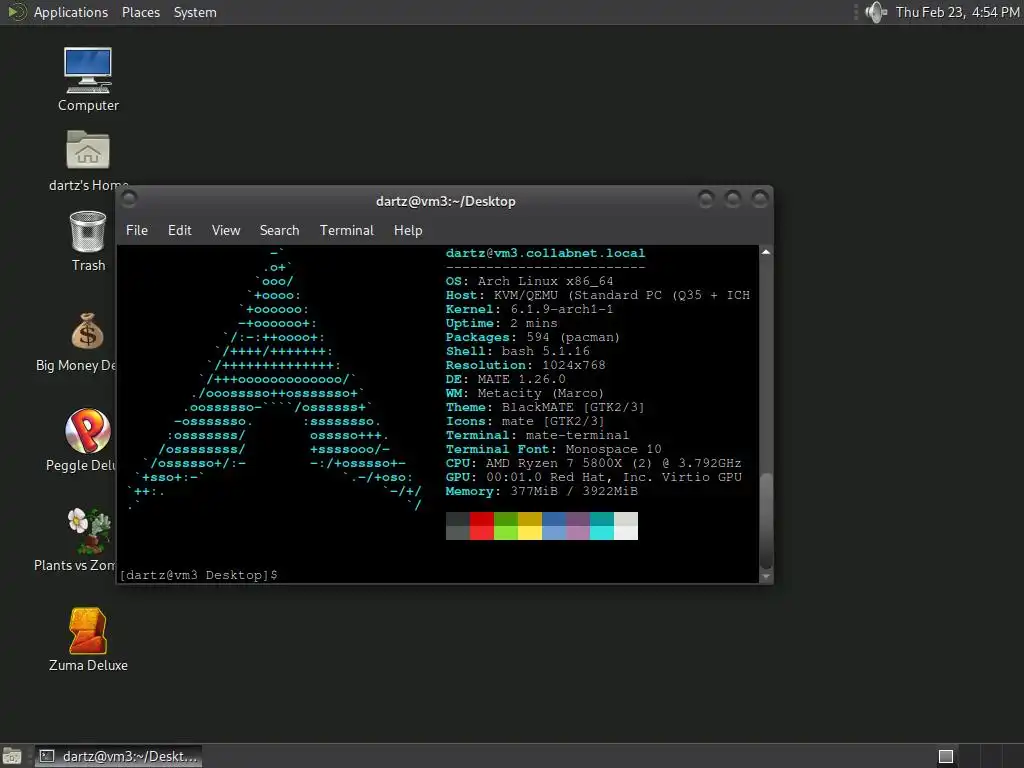Click the terminal title dartz@vm3:~/Desktop
The width and height of the screenshot is (1024, 768).
pyautogui.click(x=445, y=201)
